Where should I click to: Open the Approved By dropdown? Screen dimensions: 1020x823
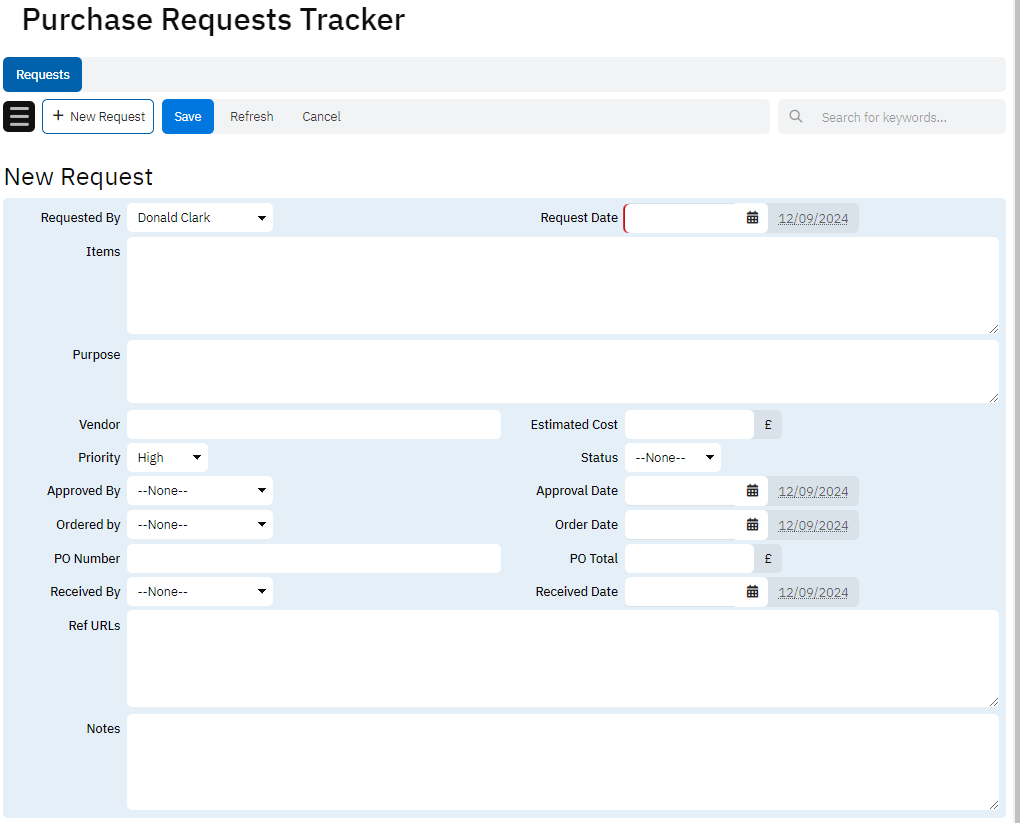(x=200, y=491)
